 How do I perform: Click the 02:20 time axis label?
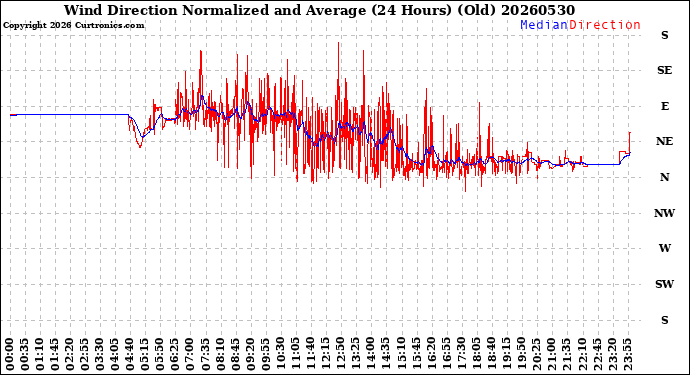70,354
